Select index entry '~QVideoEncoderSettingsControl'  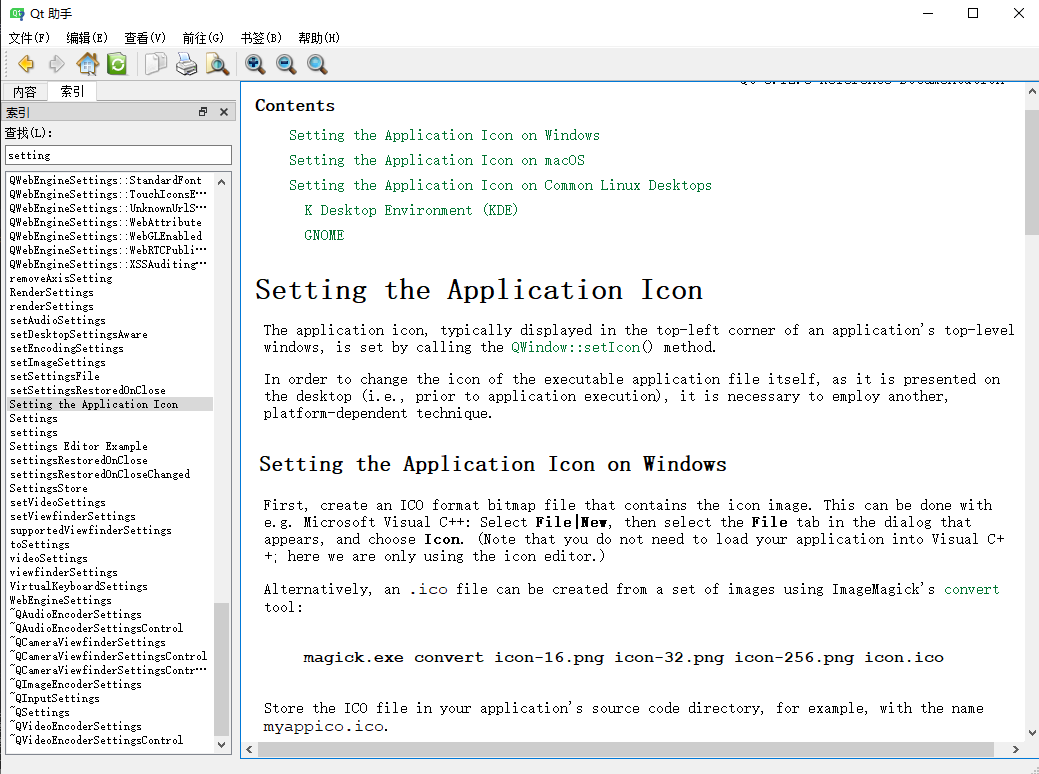pos(110,740)
